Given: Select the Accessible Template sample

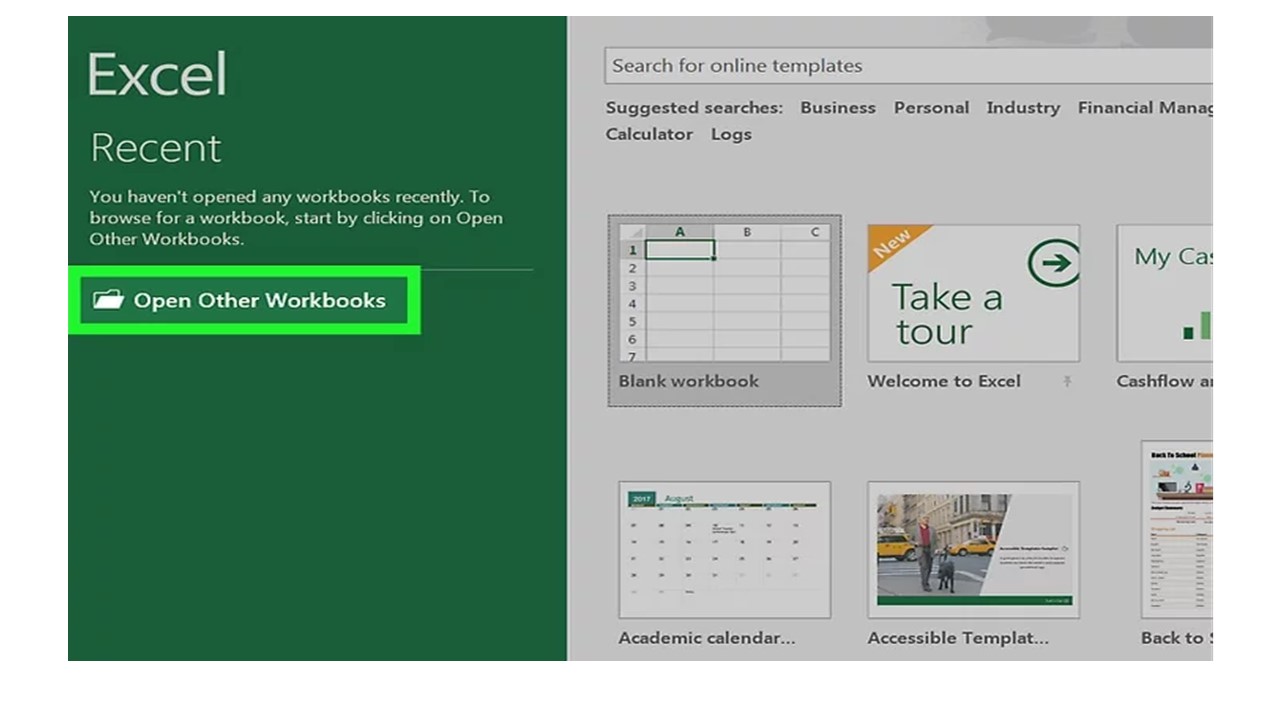Looking at the screenshot, I should coord(973,549).
